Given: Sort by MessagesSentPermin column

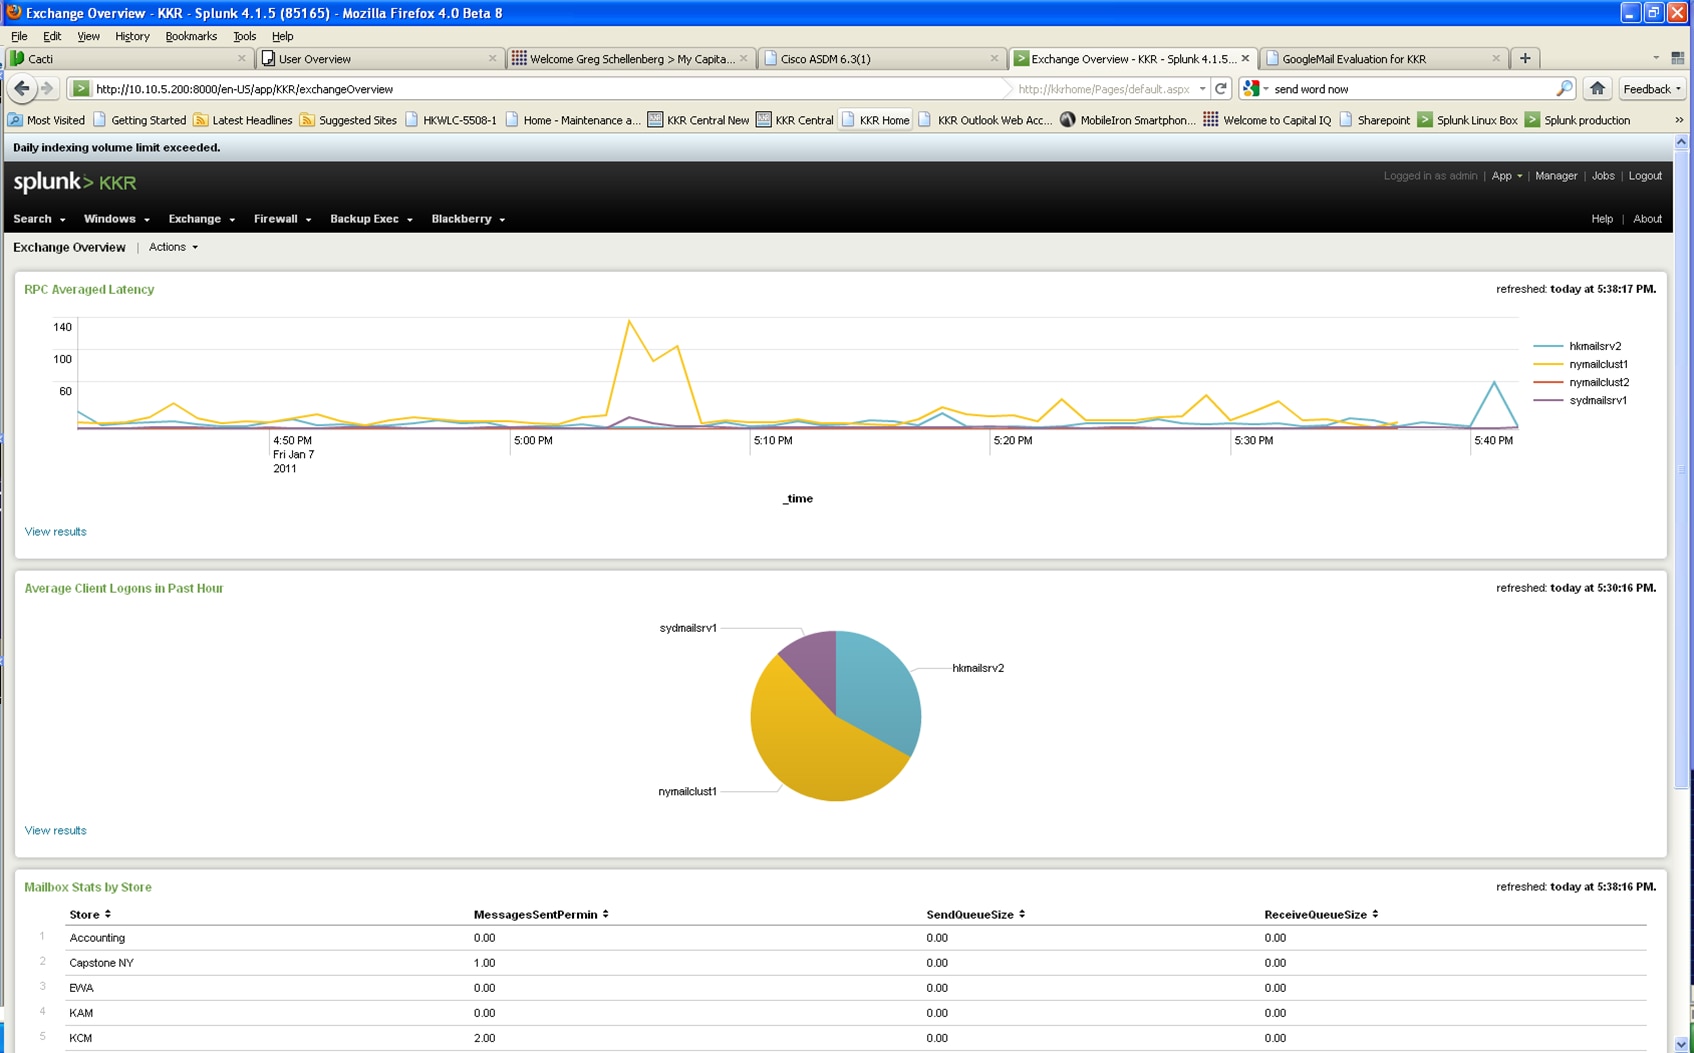Looking at the screenshot, I should pyautogui.click(x=541, y=914).
